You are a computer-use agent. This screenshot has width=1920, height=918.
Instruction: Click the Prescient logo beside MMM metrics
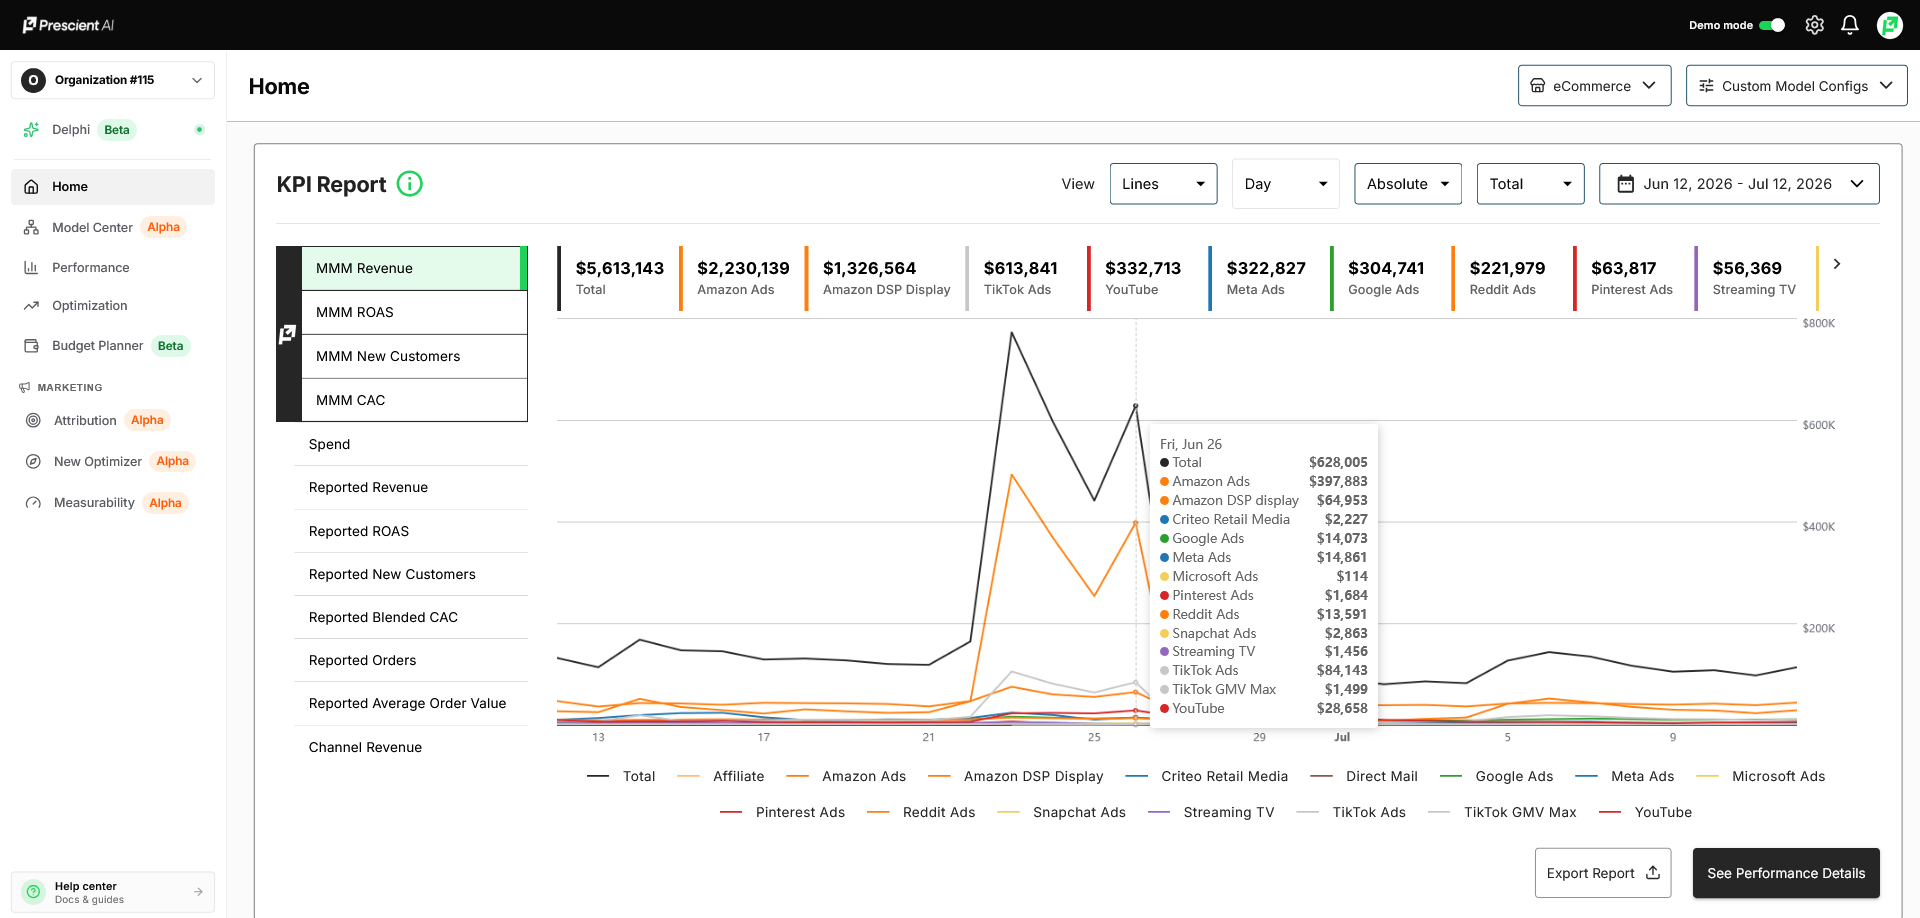point(288,334)
